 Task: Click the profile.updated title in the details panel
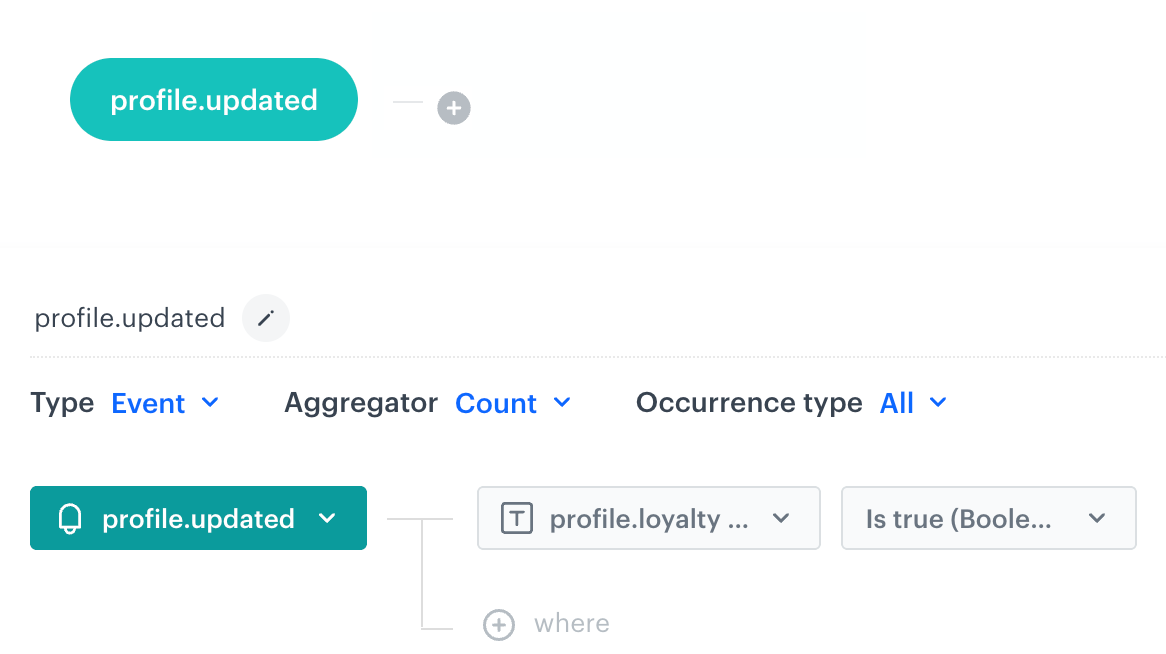pyautogui.click(x=130, y=318)
